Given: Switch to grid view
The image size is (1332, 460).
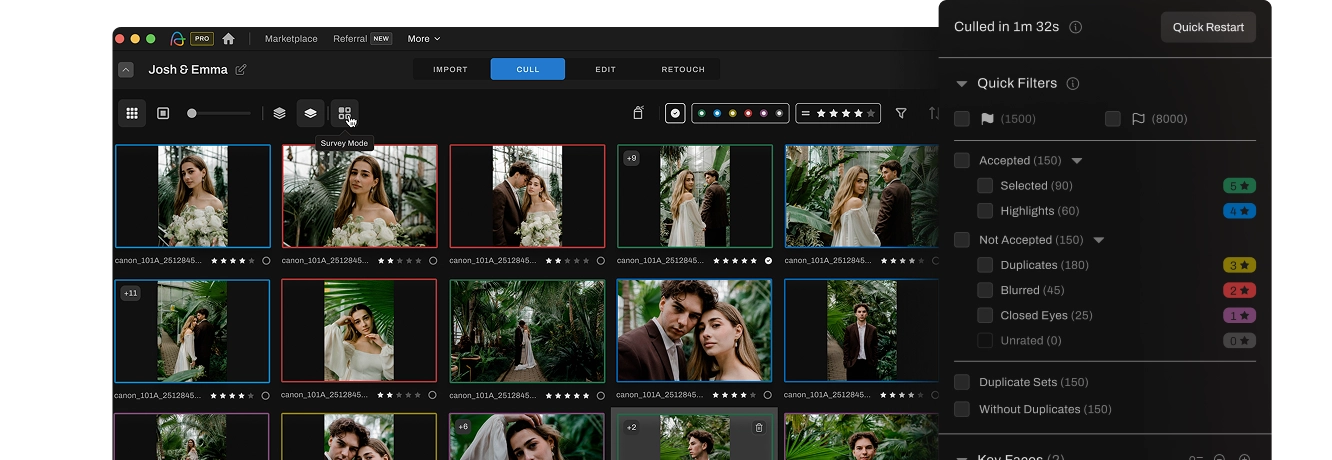Looking at the screenshot, I should pyautogui.click(x=132, y=114).
